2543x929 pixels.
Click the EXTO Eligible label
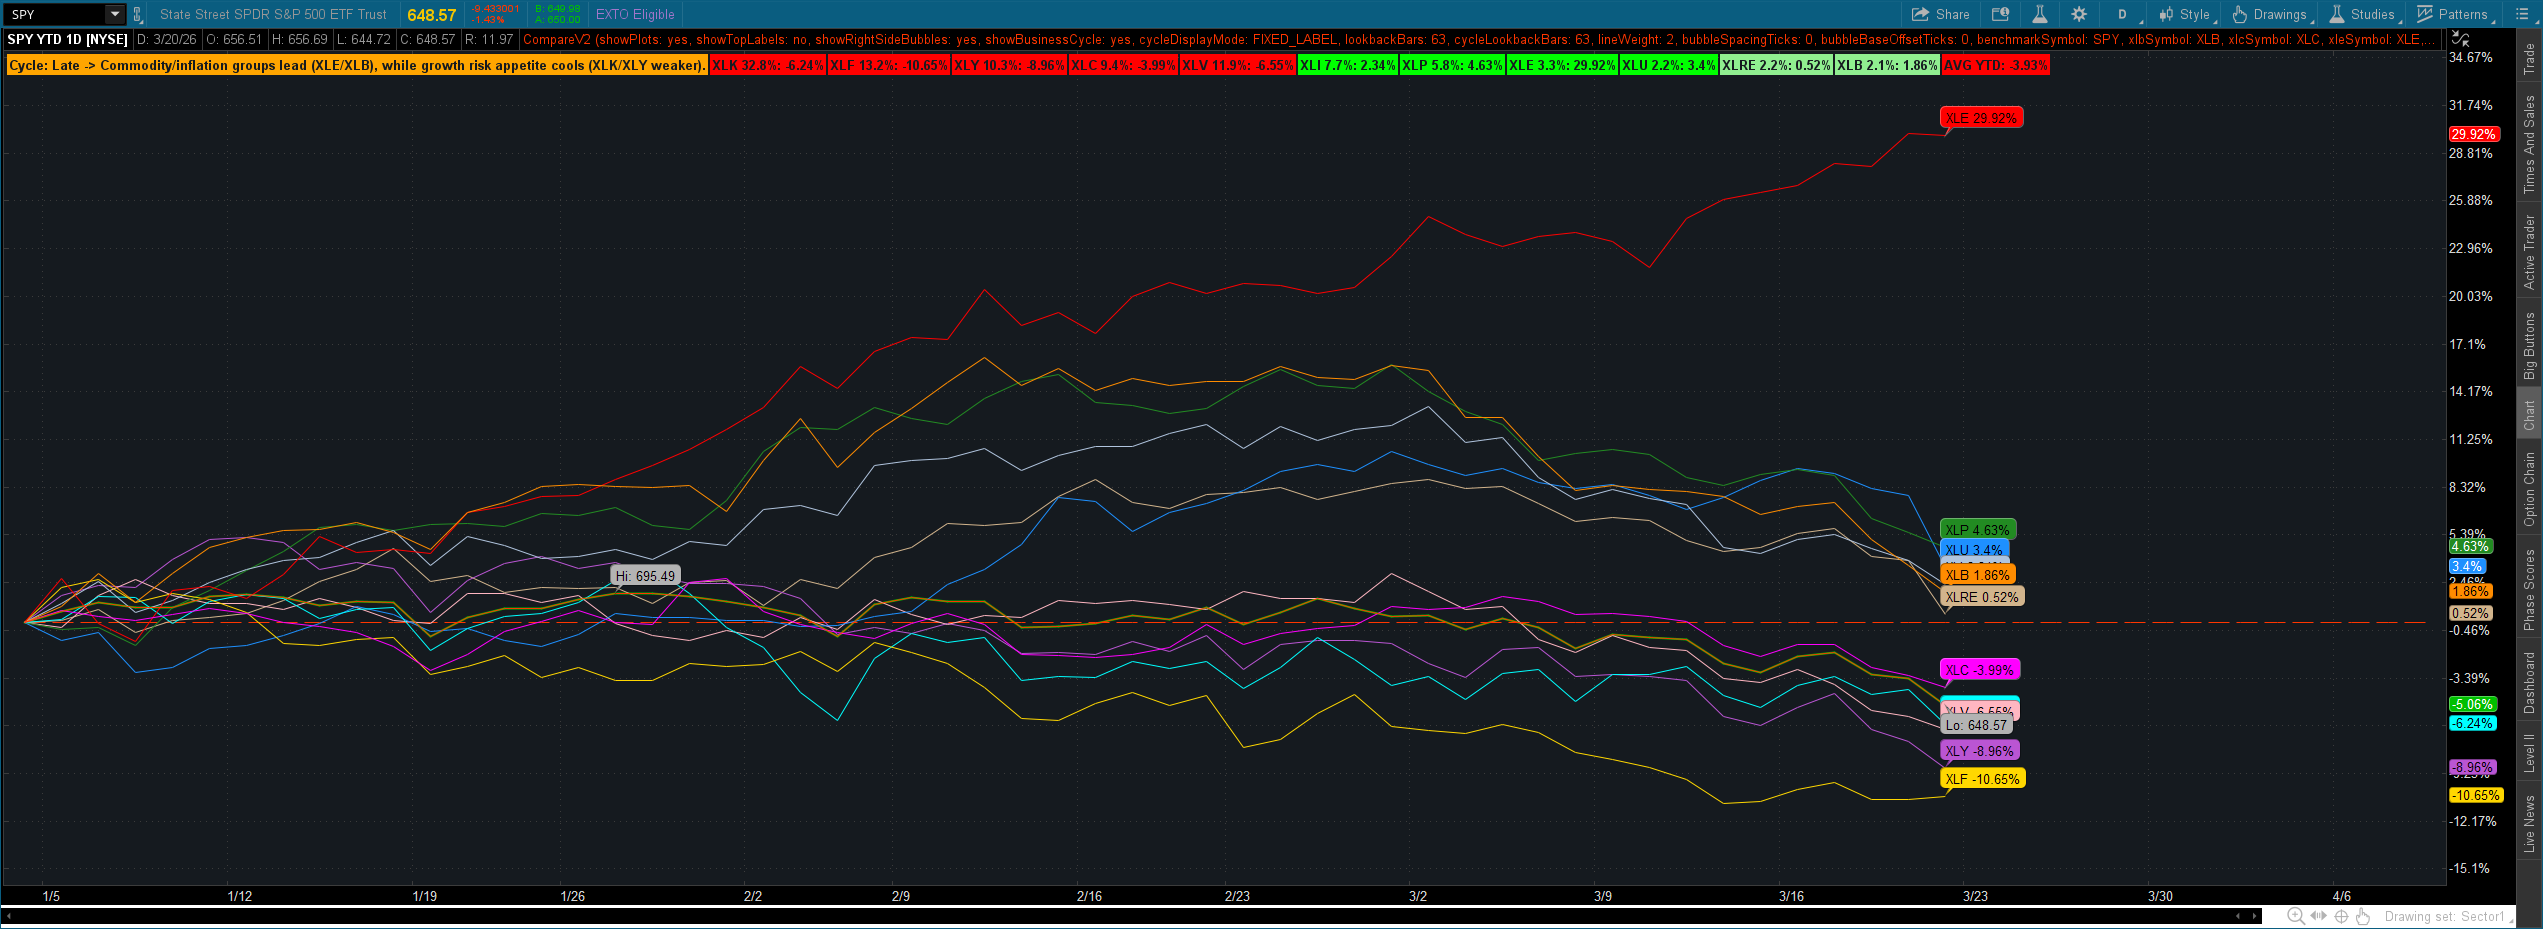(634, 14)
